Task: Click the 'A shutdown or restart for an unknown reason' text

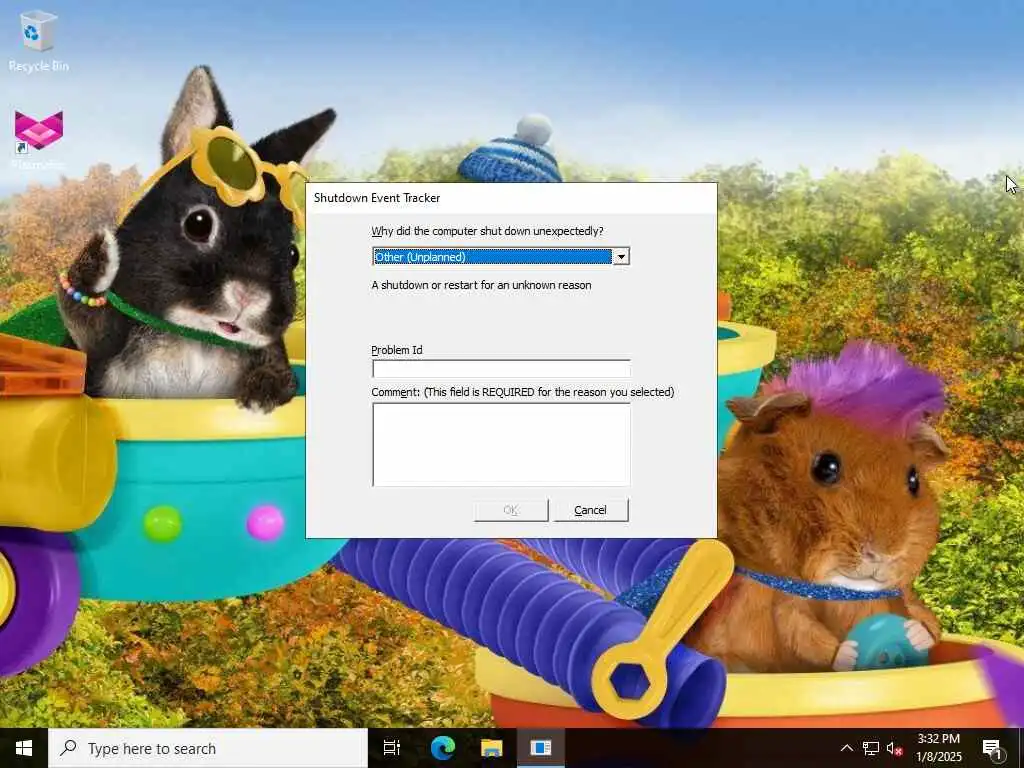Action: coord(481,285)
